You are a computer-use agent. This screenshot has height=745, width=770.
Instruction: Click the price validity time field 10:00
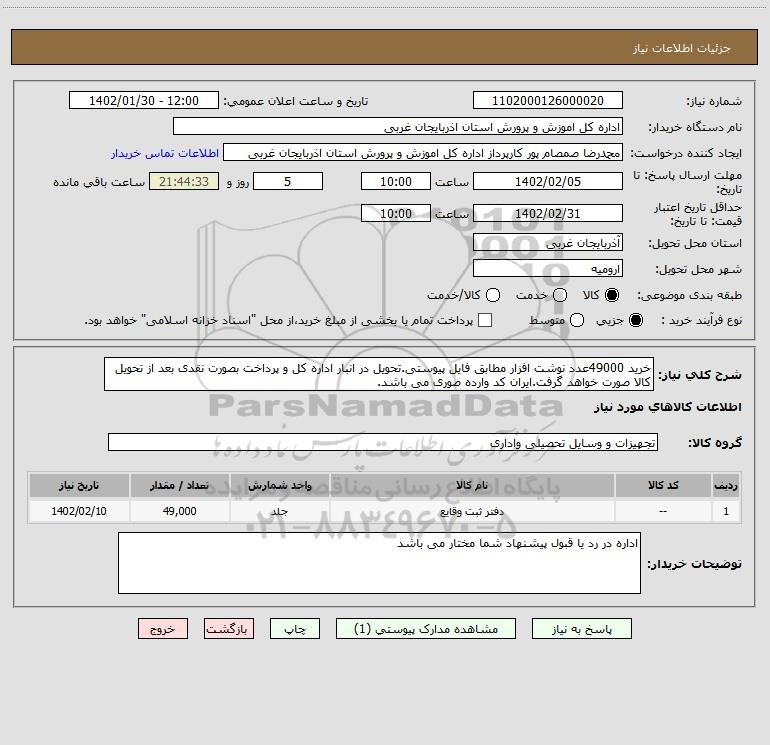[x=396, y=213]
